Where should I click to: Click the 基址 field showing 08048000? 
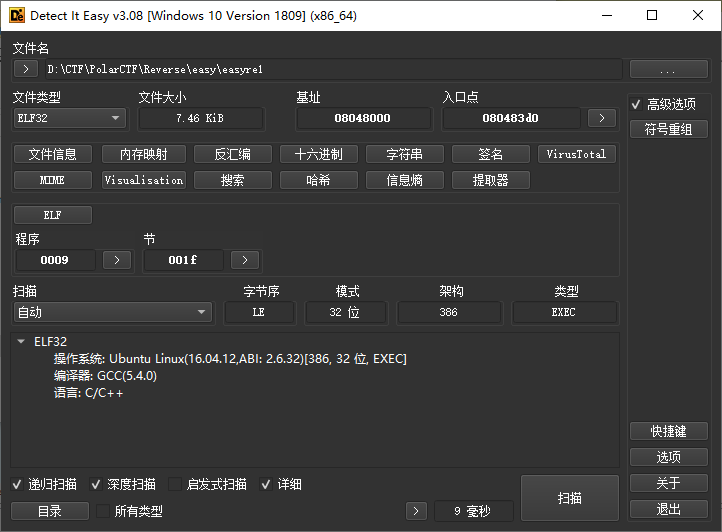click(x=362, y=118)
